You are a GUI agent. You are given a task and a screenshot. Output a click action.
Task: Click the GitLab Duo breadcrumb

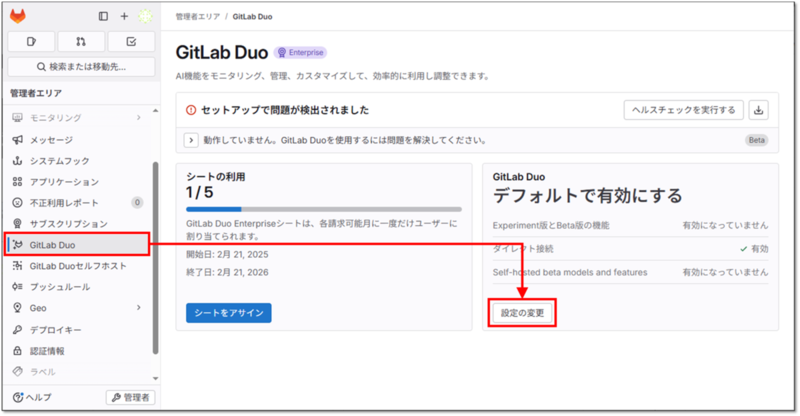(x=253, y=16)
